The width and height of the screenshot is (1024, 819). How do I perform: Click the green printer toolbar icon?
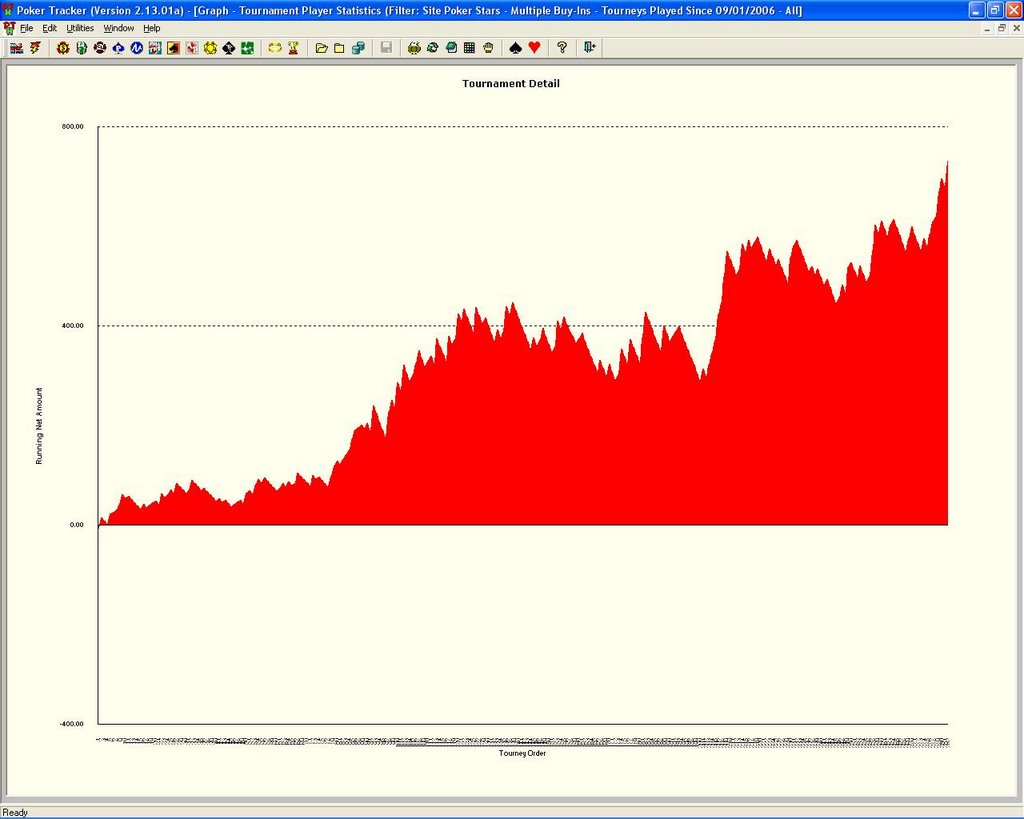click(414, 48)
